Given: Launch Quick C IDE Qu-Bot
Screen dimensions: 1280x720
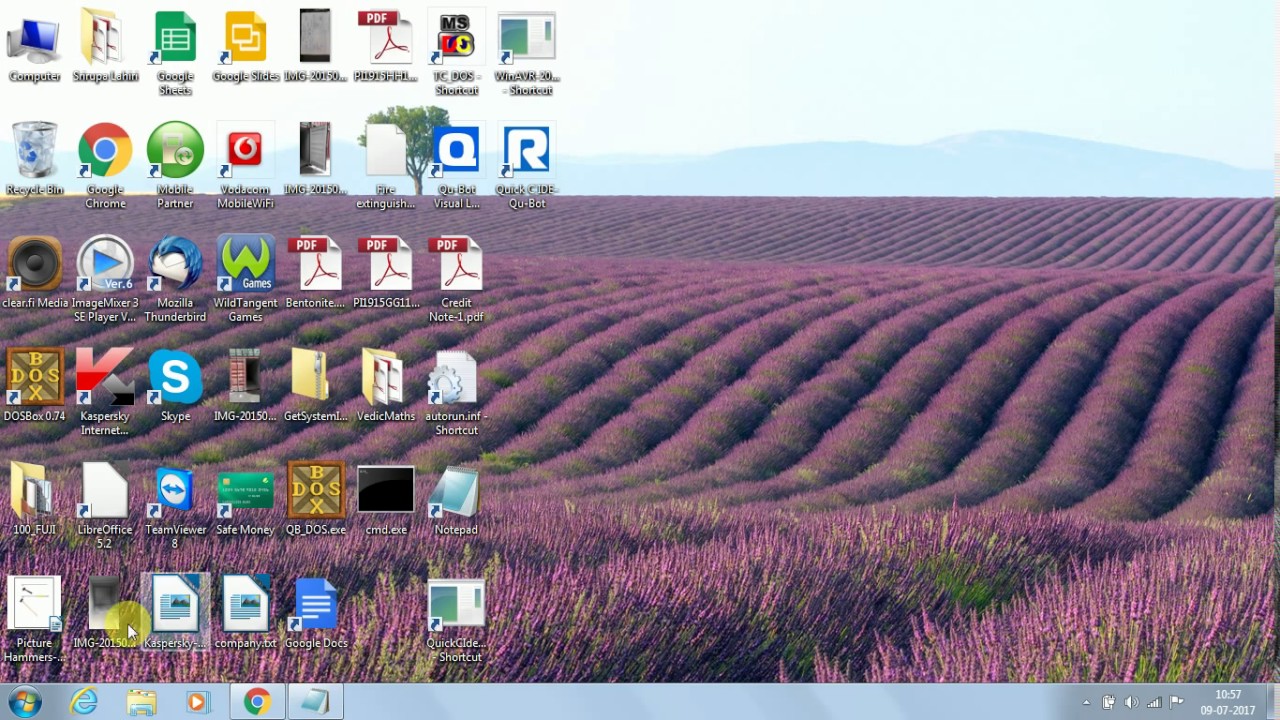Looking at the screenshot, I should click(527, 166).
